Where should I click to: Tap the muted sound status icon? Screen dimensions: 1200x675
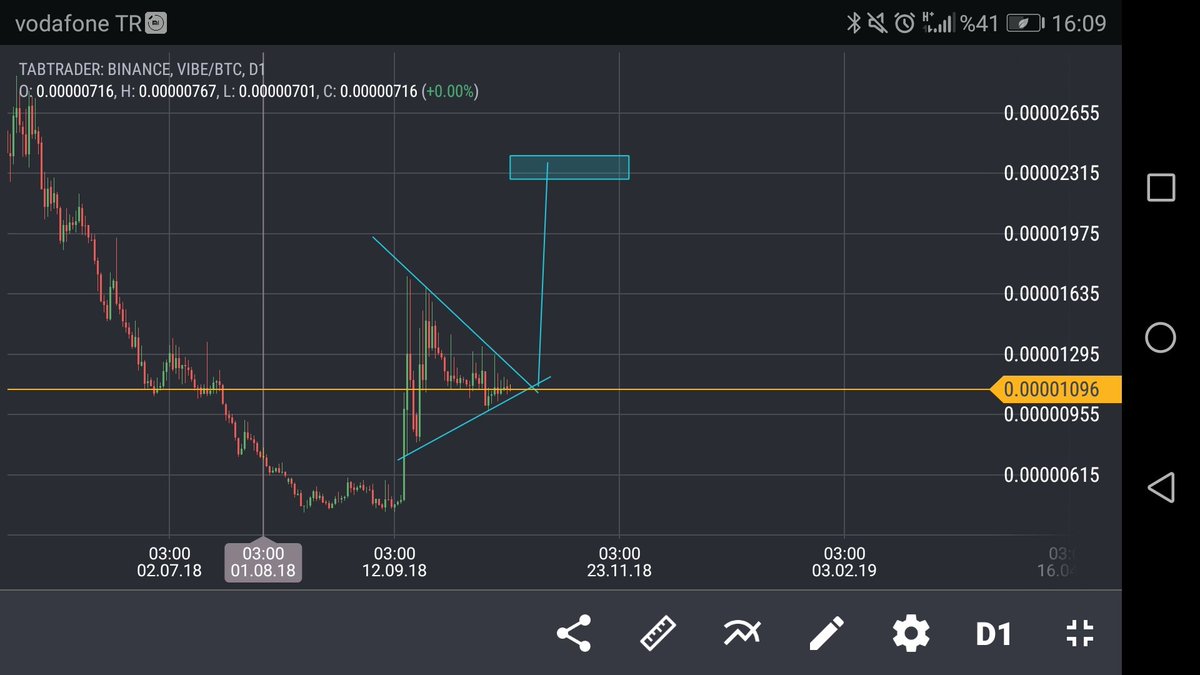879,23
